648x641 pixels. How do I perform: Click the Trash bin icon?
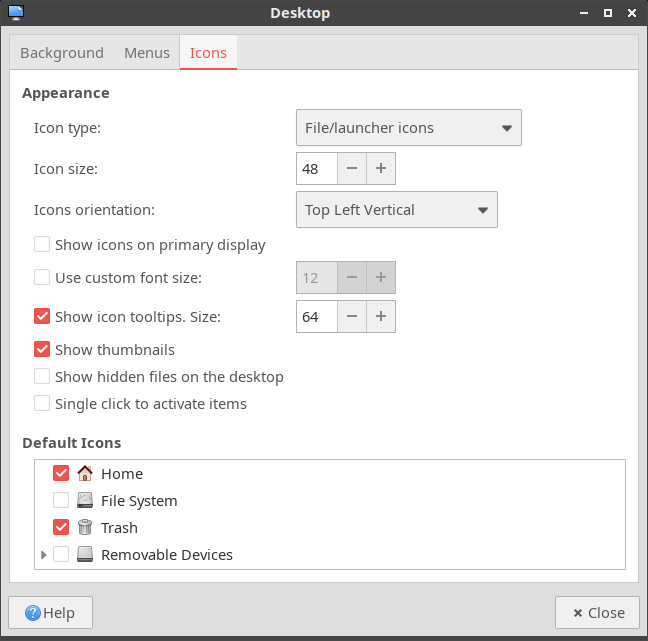click(x=85, y=528)
